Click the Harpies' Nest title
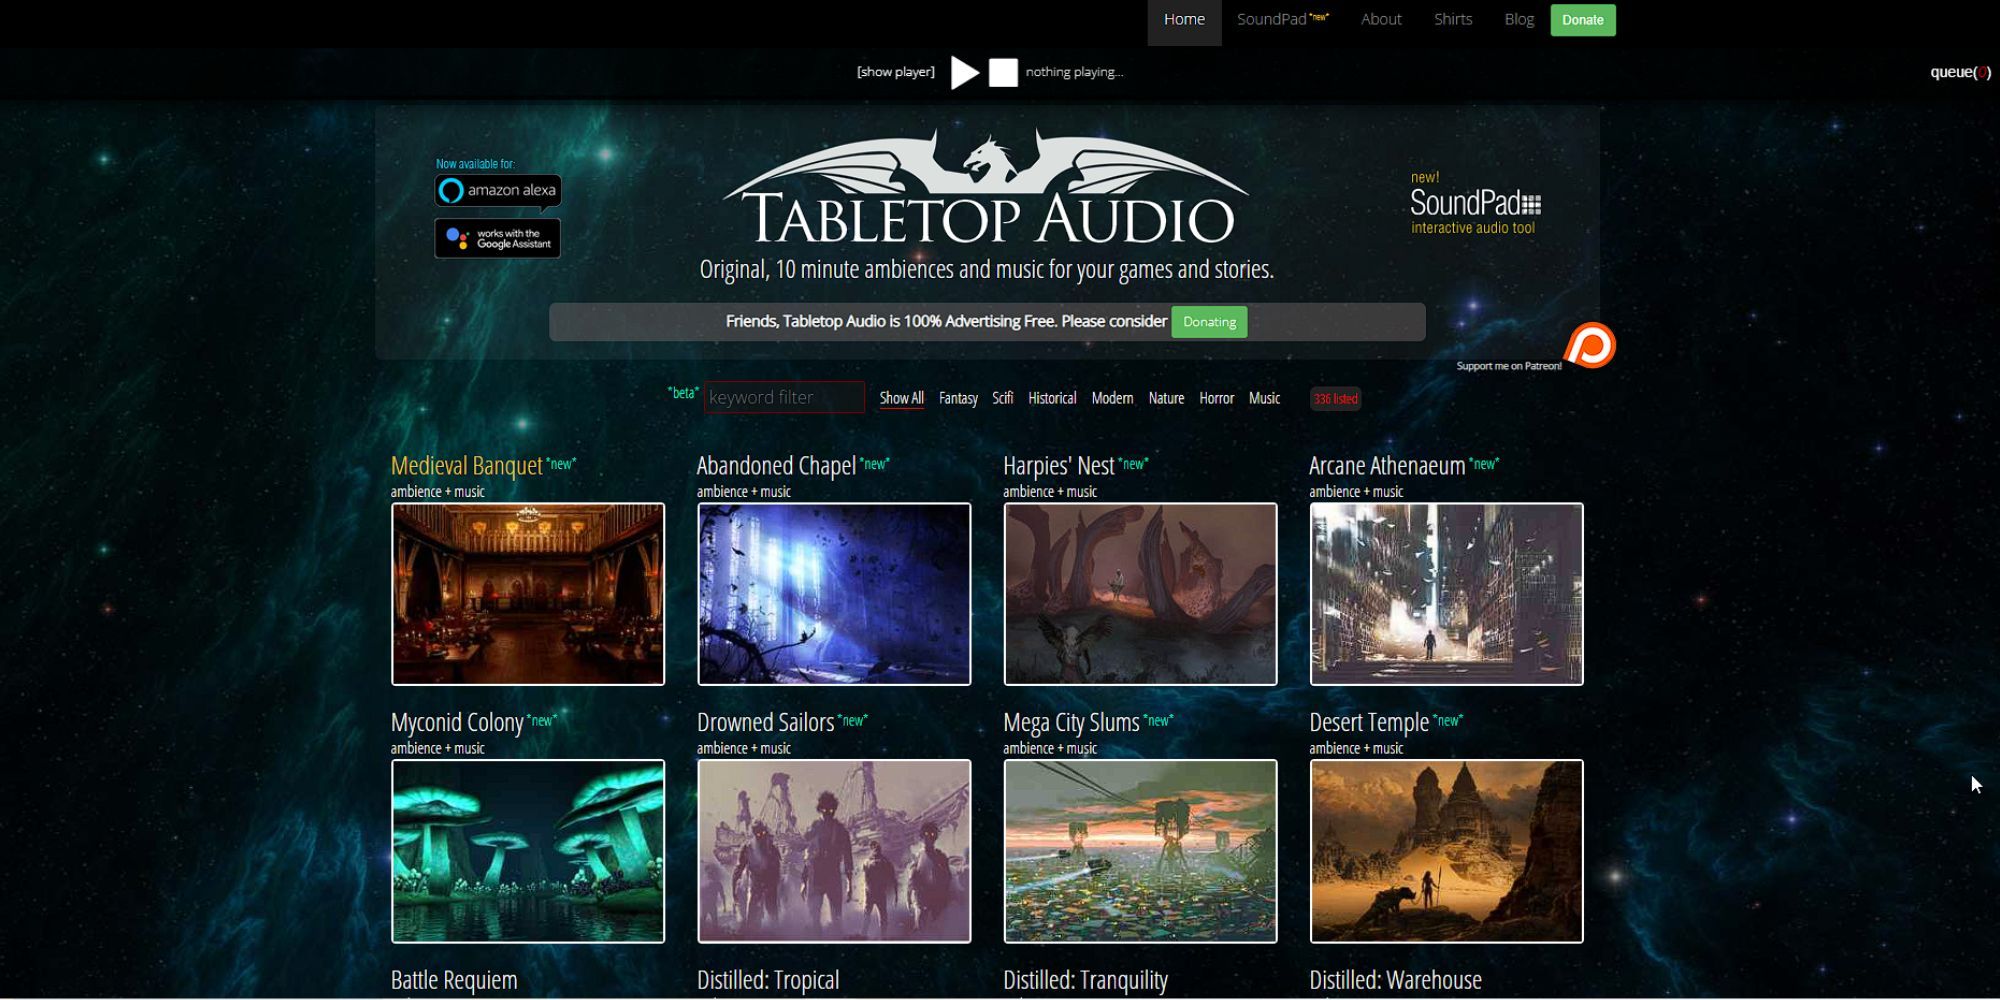This screenshot has height=1000, width=2000. 1058,466
